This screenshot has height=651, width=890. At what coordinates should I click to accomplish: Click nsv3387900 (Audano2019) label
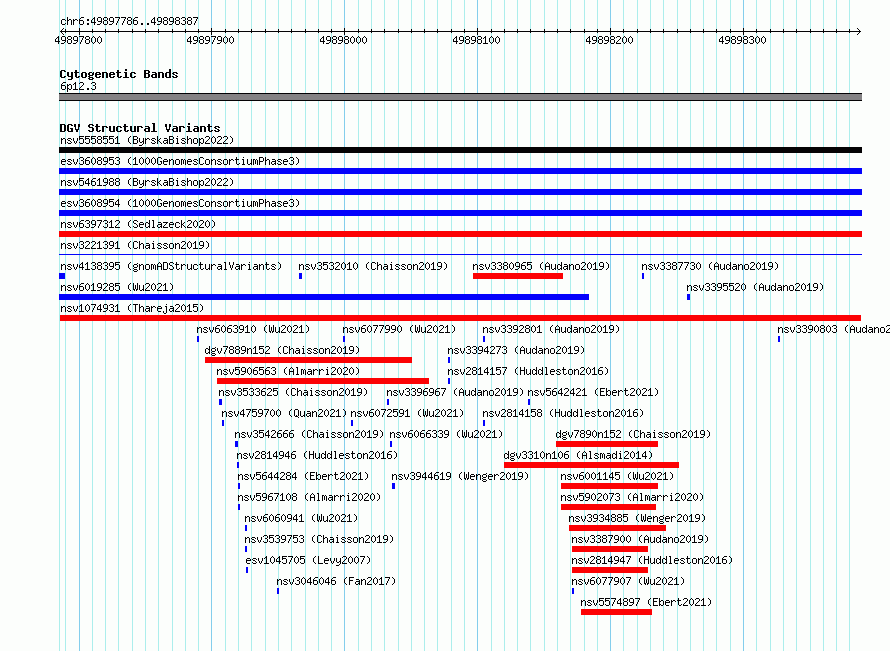pos(640,539)
